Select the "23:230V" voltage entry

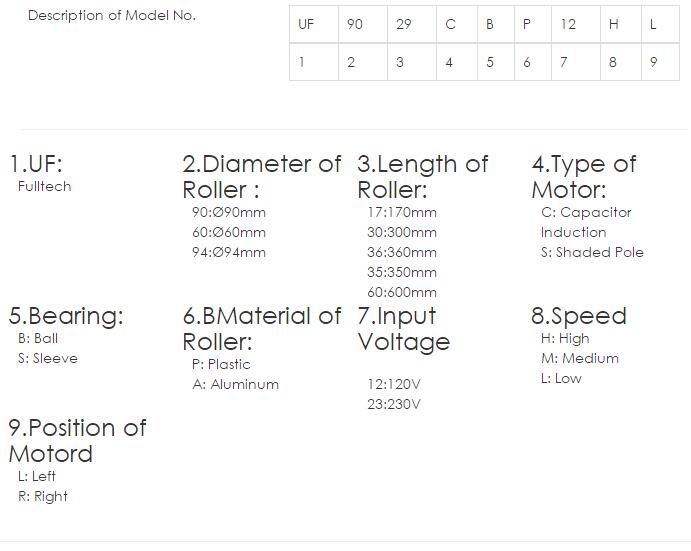pos(394,404)
